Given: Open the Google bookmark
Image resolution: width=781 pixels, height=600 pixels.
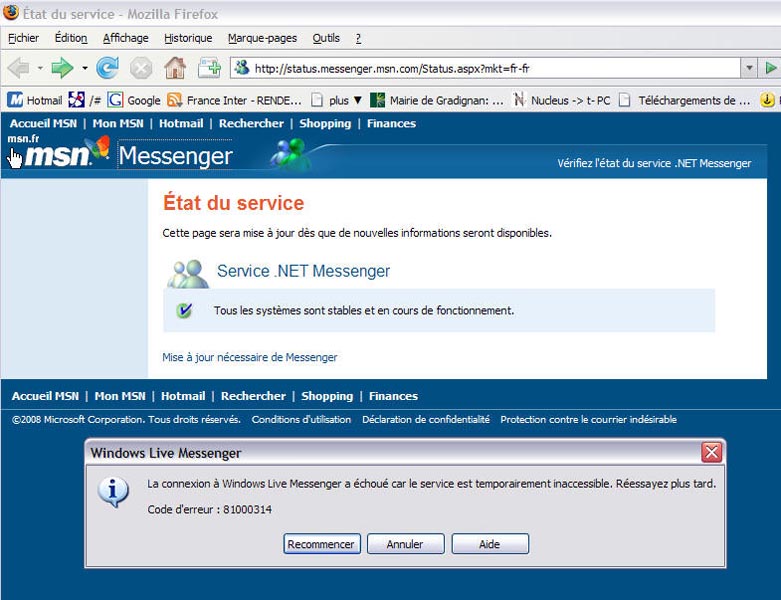Looking at the screenshot, I should click(x=134, y=100).
